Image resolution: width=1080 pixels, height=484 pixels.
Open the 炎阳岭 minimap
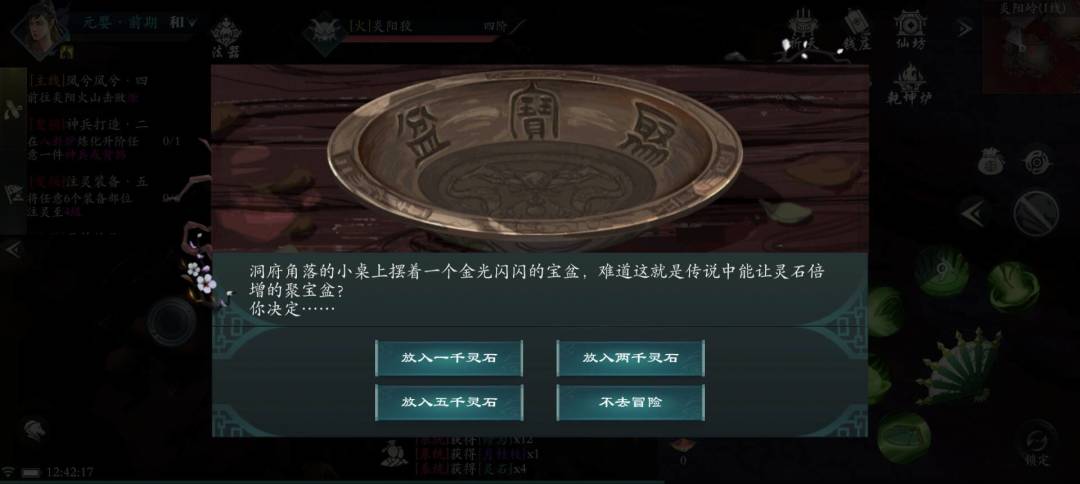coord(1031,47)
